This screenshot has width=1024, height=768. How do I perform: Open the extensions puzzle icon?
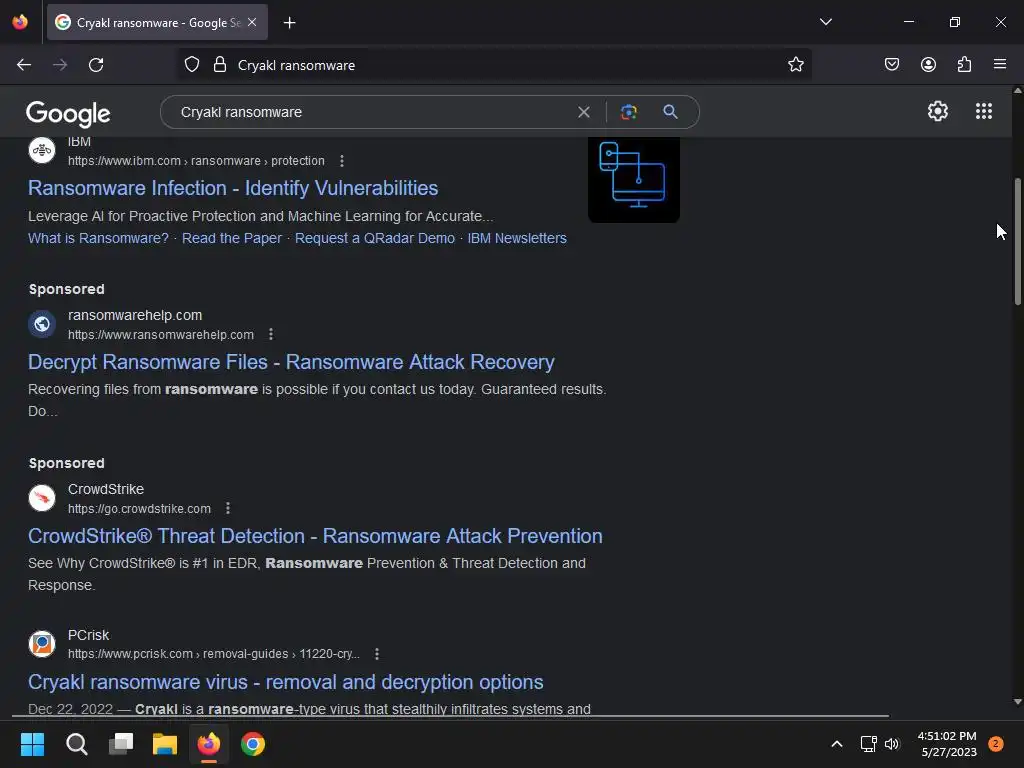(x=964, y=65)
